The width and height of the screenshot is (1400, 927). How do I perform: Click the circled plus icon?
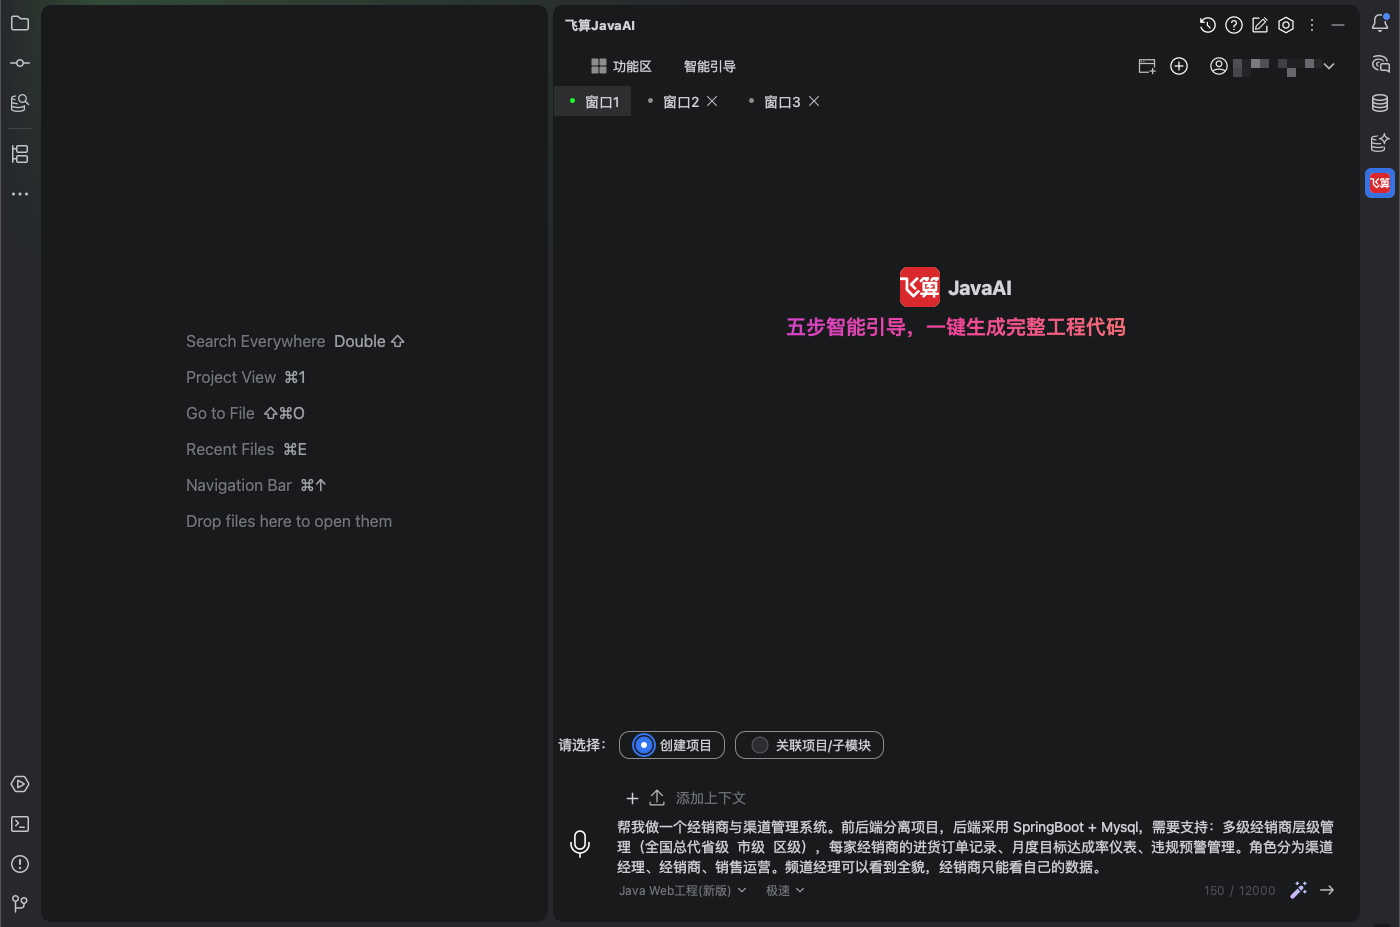1179,66
